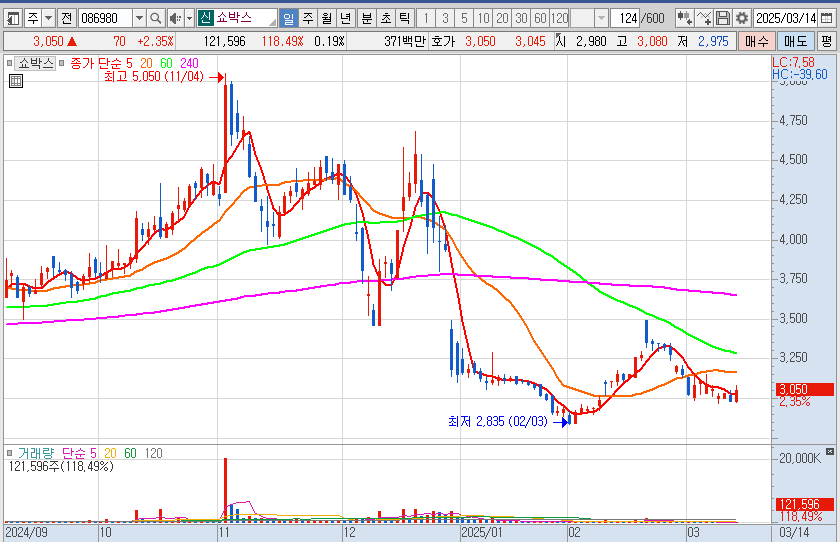Click the speaker sound alert icon
This screenshot has height=542, width=840.
coord(175,19)
